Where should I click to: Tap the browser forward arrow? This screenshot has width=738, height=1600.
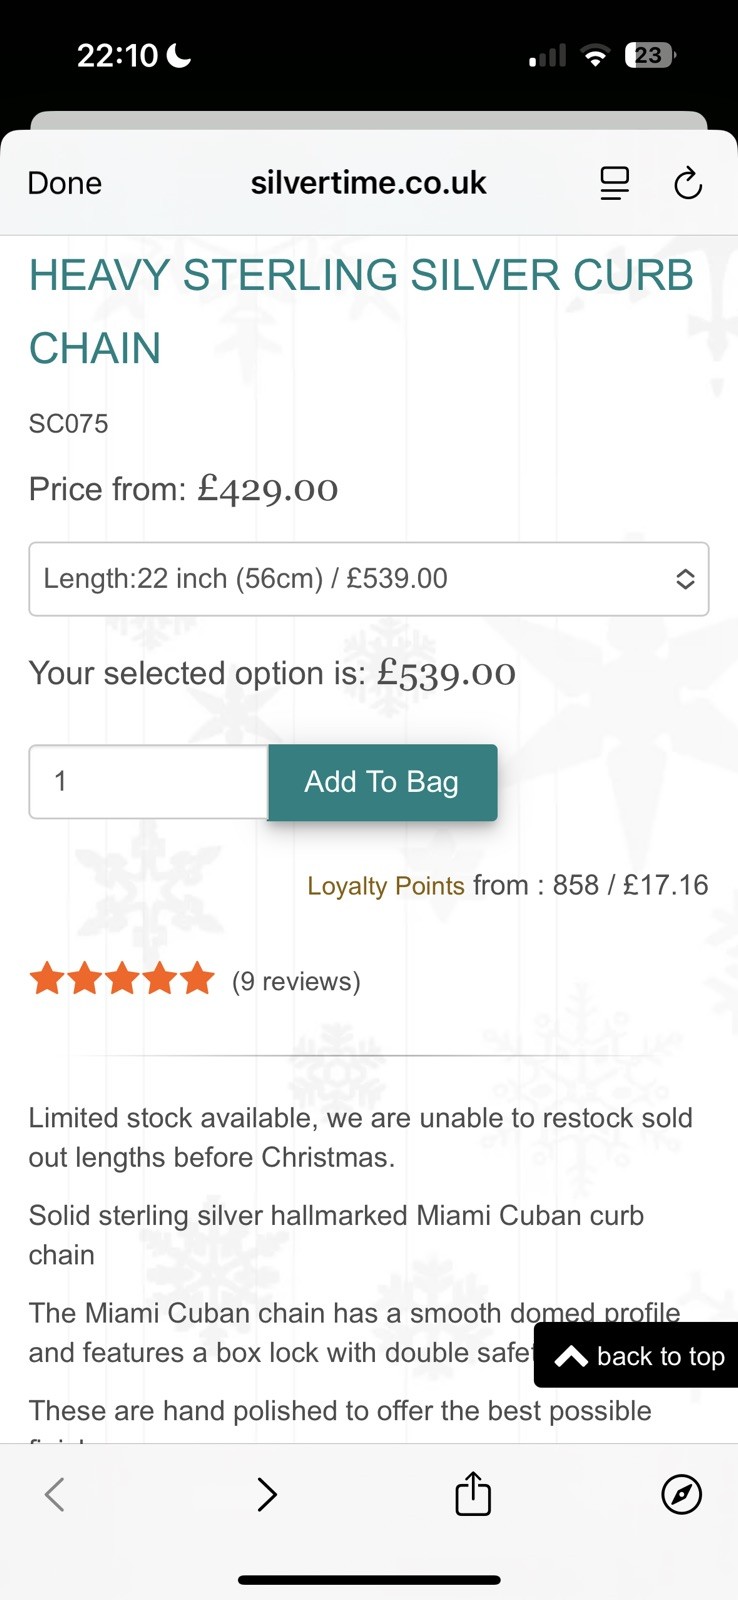266,1494
